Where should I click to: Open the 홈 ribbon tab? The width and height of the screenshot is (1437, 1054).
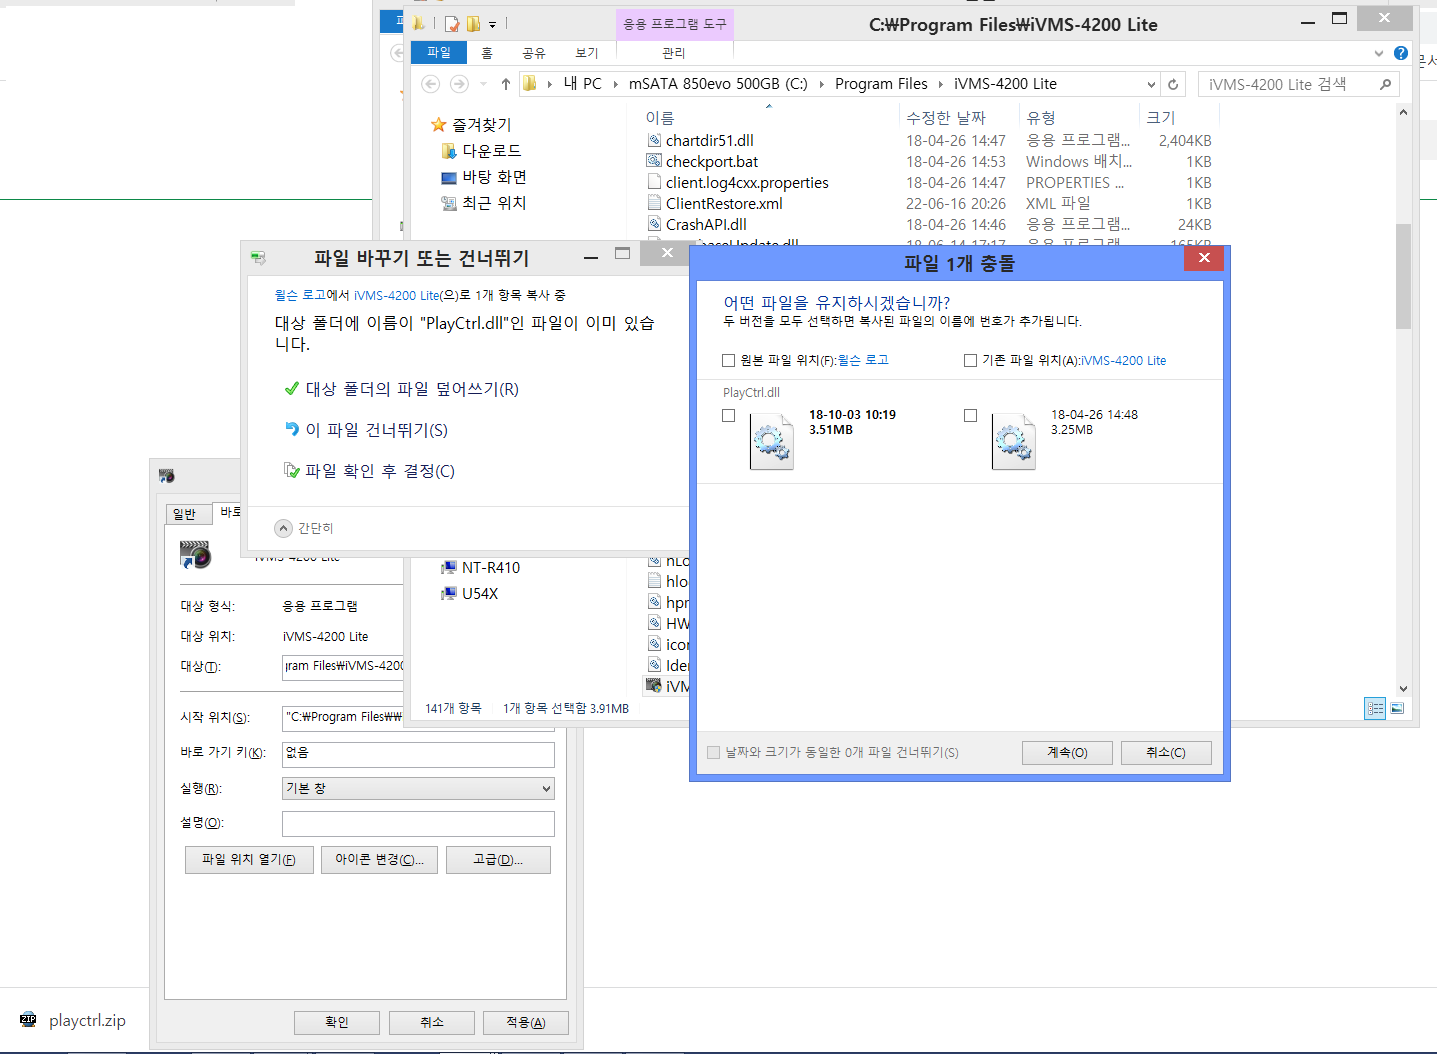point(487,53)
